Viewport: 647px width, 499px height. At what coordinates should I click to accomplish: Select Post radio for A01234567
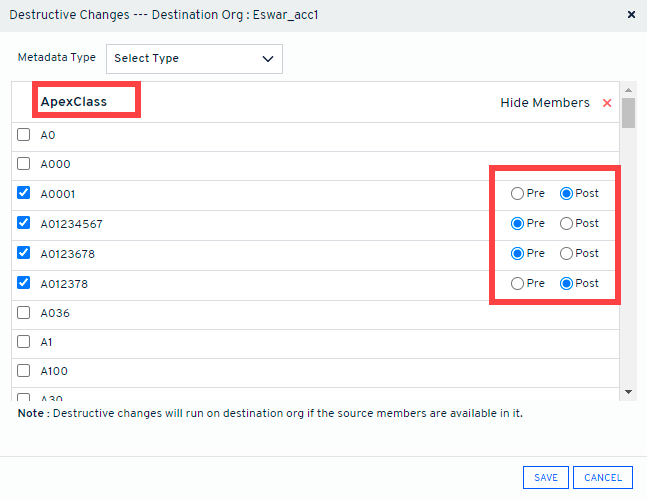click(x=567, y=224)
